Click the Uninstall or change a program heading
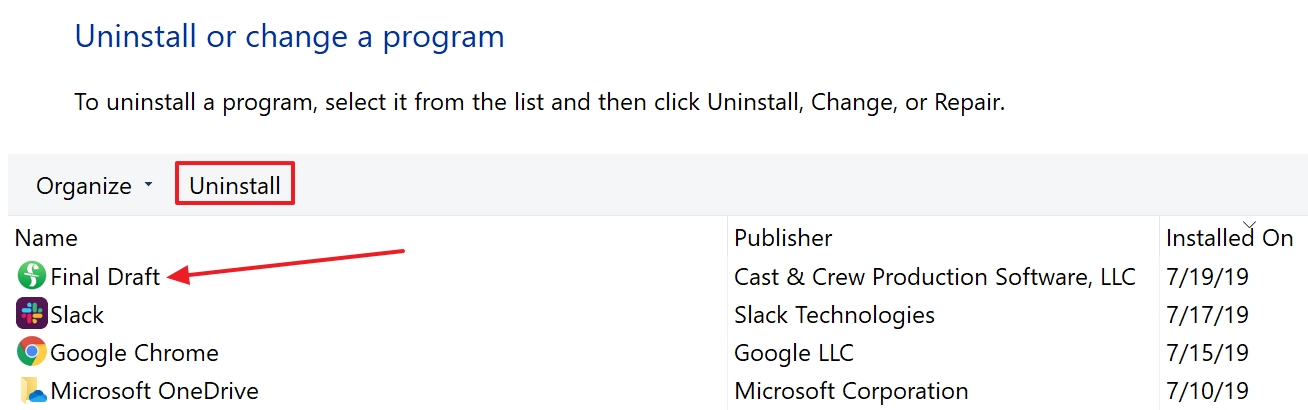This screenshot has width=1308, height=410. (290, 37)
